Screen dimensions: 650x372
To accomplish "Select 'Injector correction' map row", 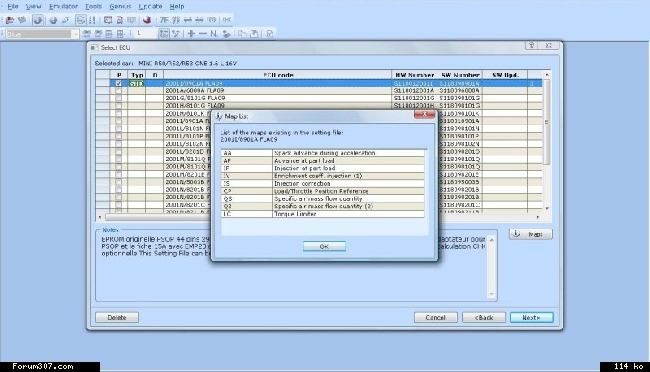I will click(323, 183).
